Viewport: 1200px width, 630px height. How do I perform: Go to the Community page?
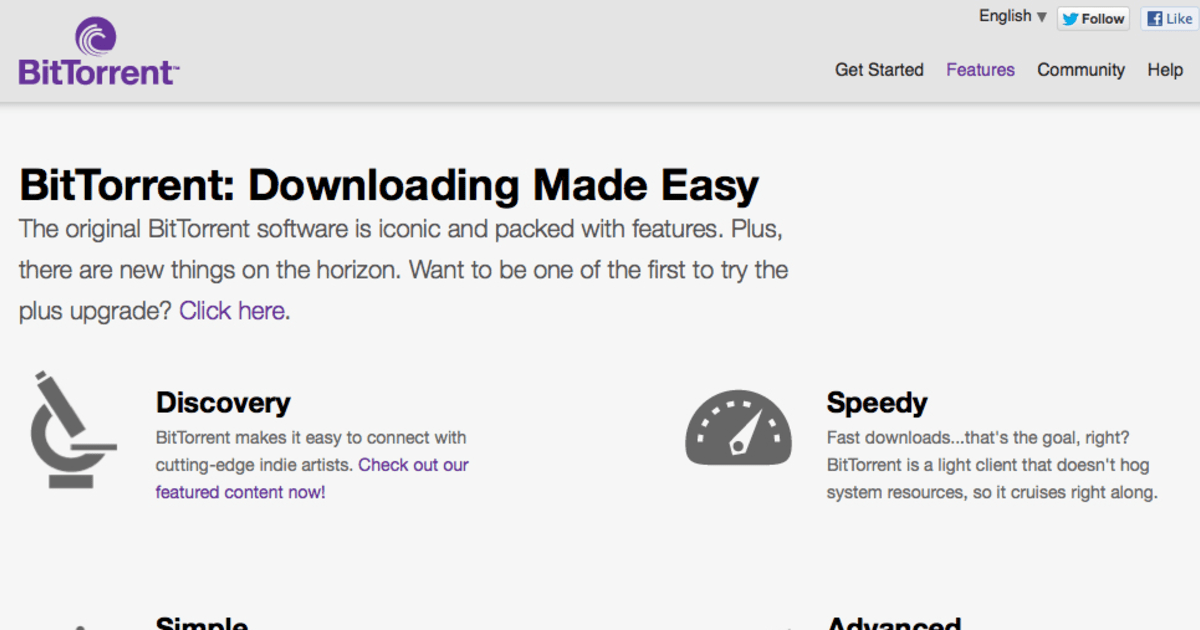1081,70
